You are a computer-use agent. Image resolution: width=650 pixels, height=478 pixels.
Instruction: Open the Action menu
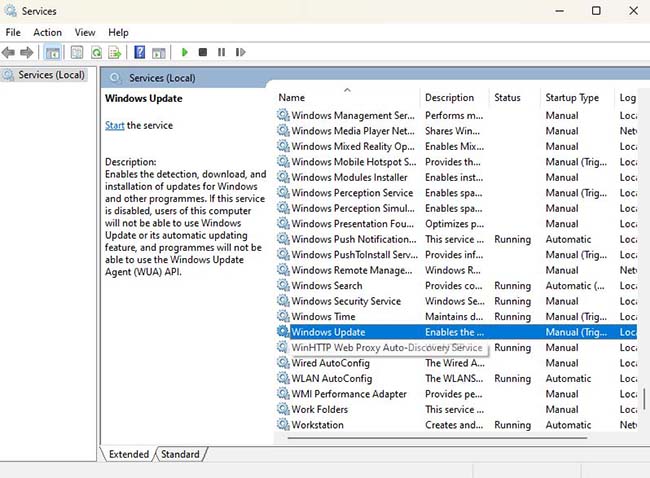(x=48, y=32)
